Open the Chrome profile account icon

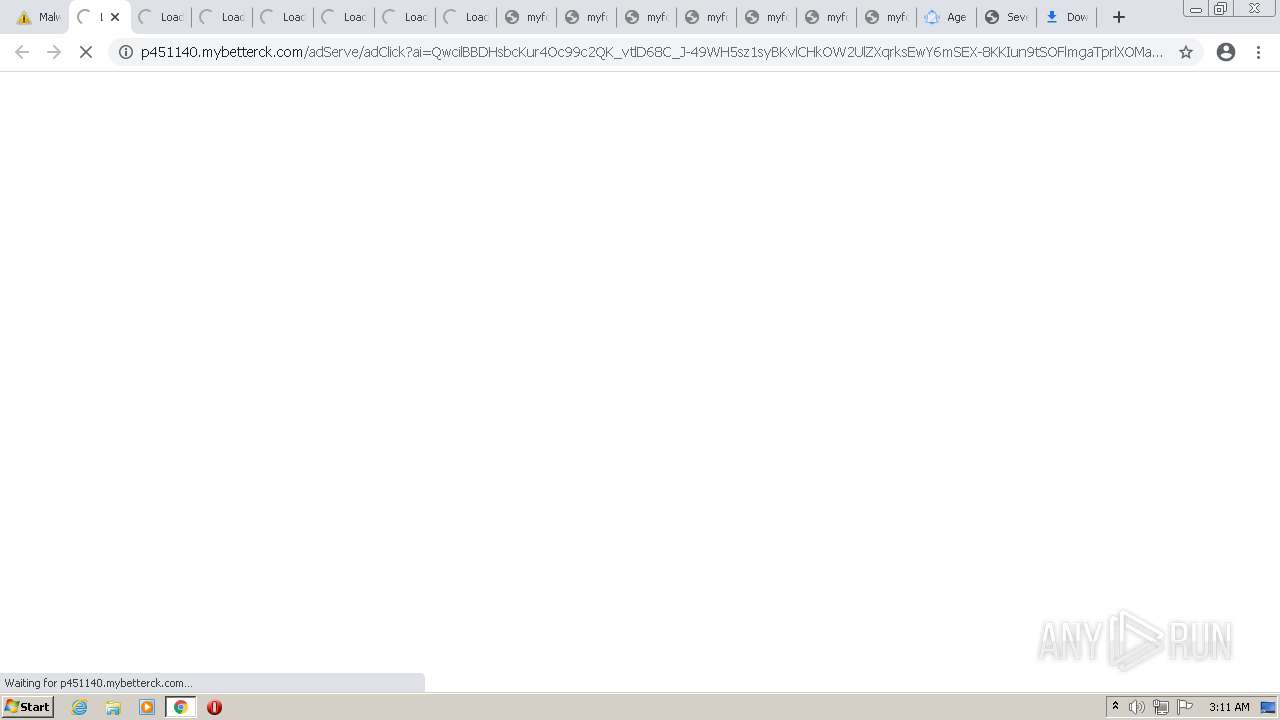click(x=1226, y=52)
